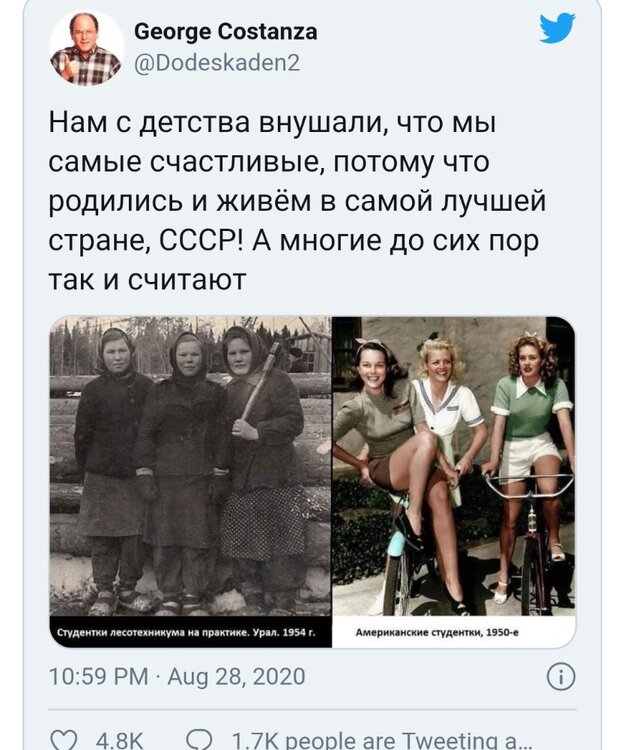Open the Aug 28, 2020 date link
The image size is (624, 750).
236,677
